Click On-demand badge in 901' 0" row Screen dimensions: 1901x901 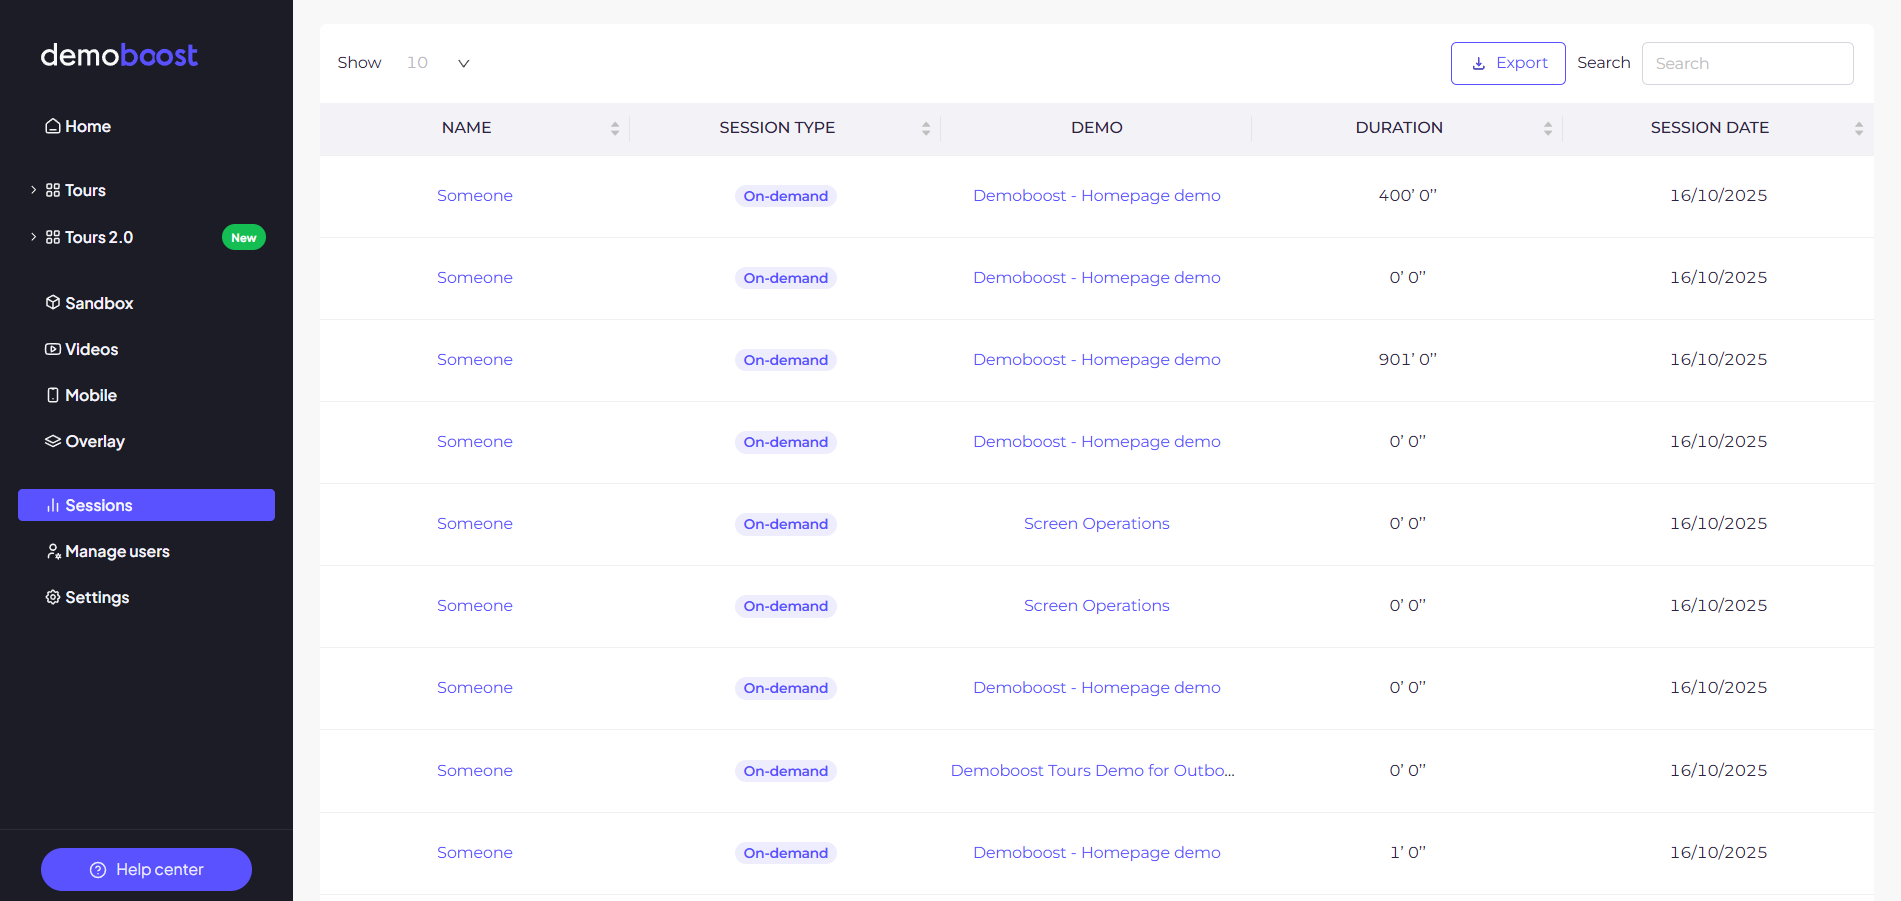coord(786,360)
